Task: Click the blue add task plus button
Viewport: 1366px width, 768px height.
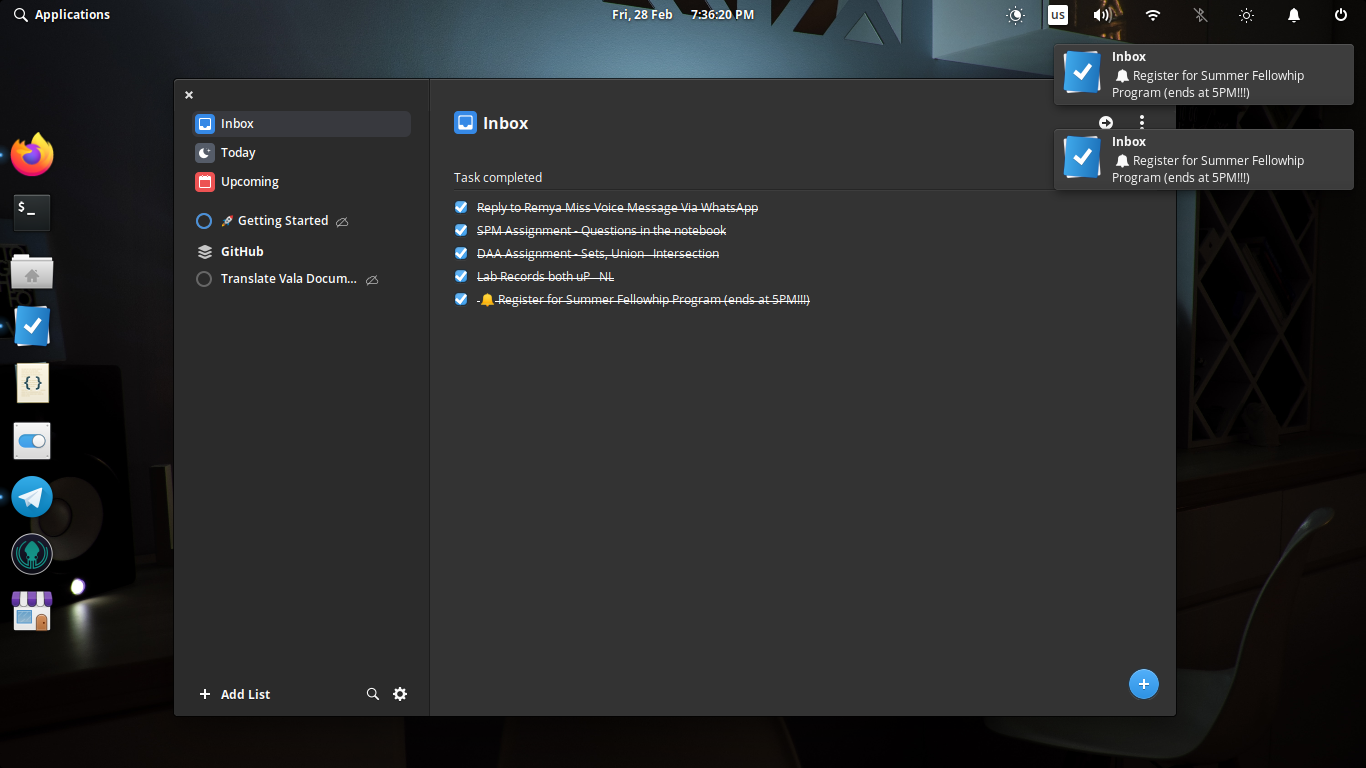Action: (1143, 684)
